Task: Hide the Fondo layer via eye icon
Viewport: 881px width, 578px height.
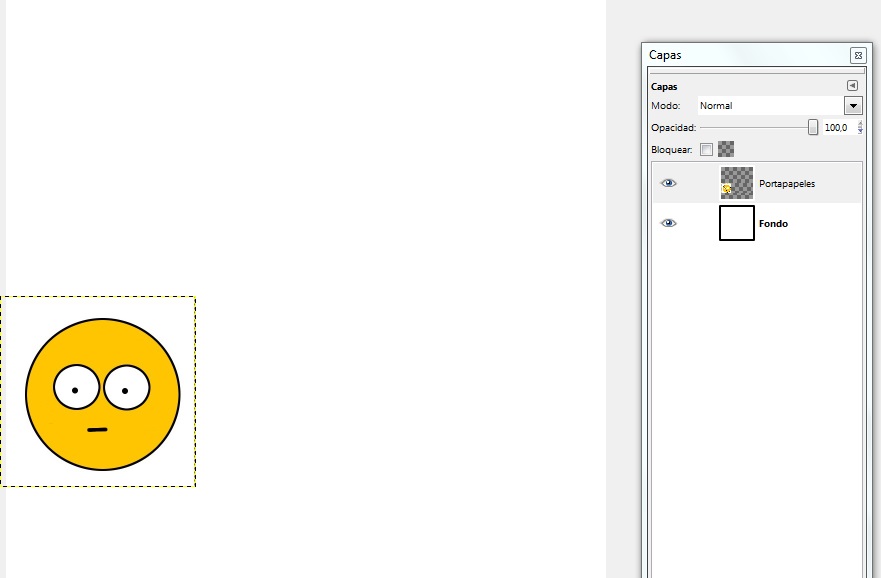Action: click(668, 223)
